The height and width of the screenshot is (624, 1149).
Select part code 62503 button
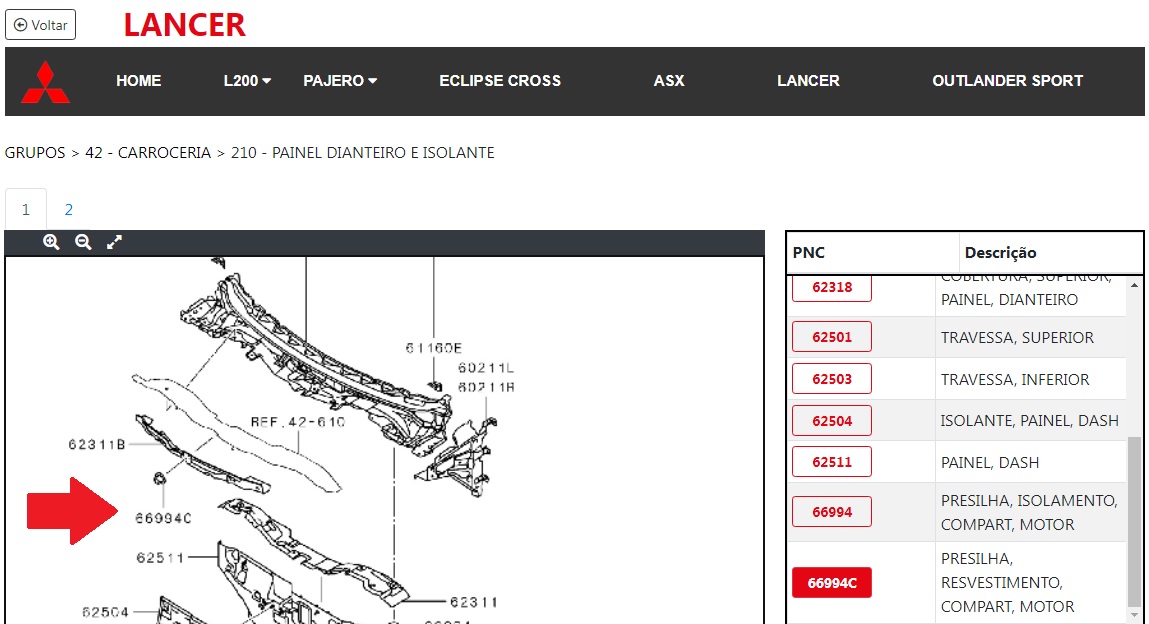click(831, 379)
